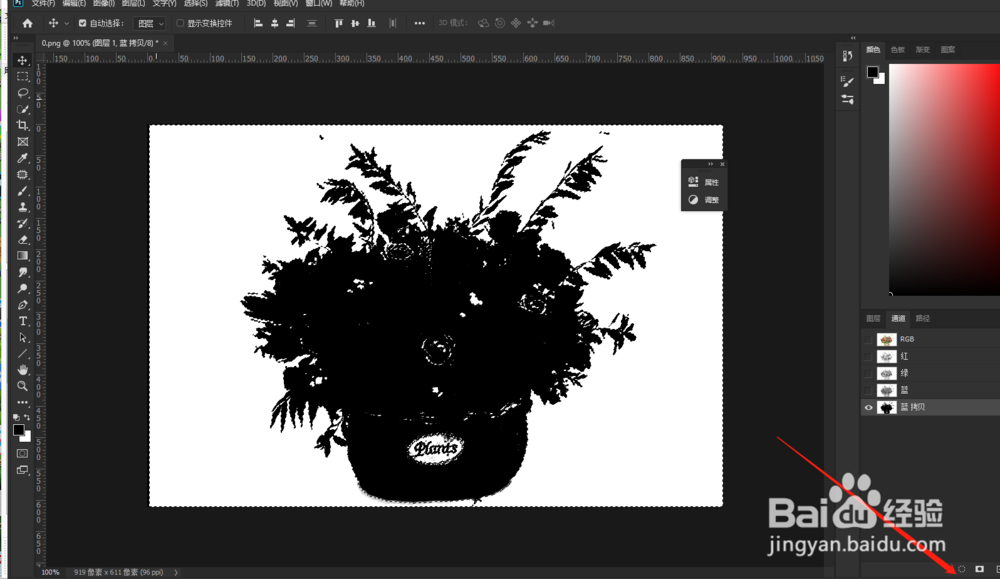
Task: Align horizontal centers in options bar
Action: click(274, 24)
